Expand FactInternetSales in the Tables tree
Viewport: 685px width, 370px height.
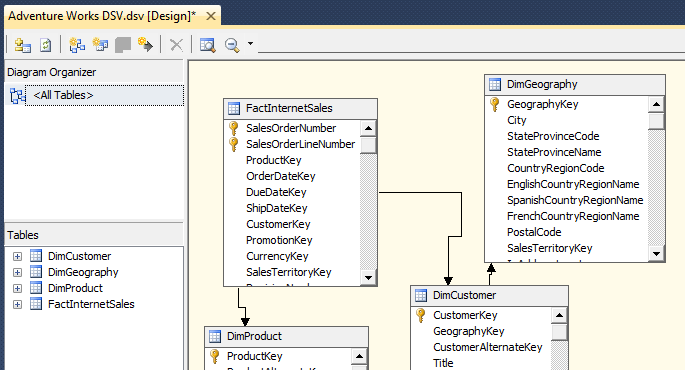click(x=17, y=304)
